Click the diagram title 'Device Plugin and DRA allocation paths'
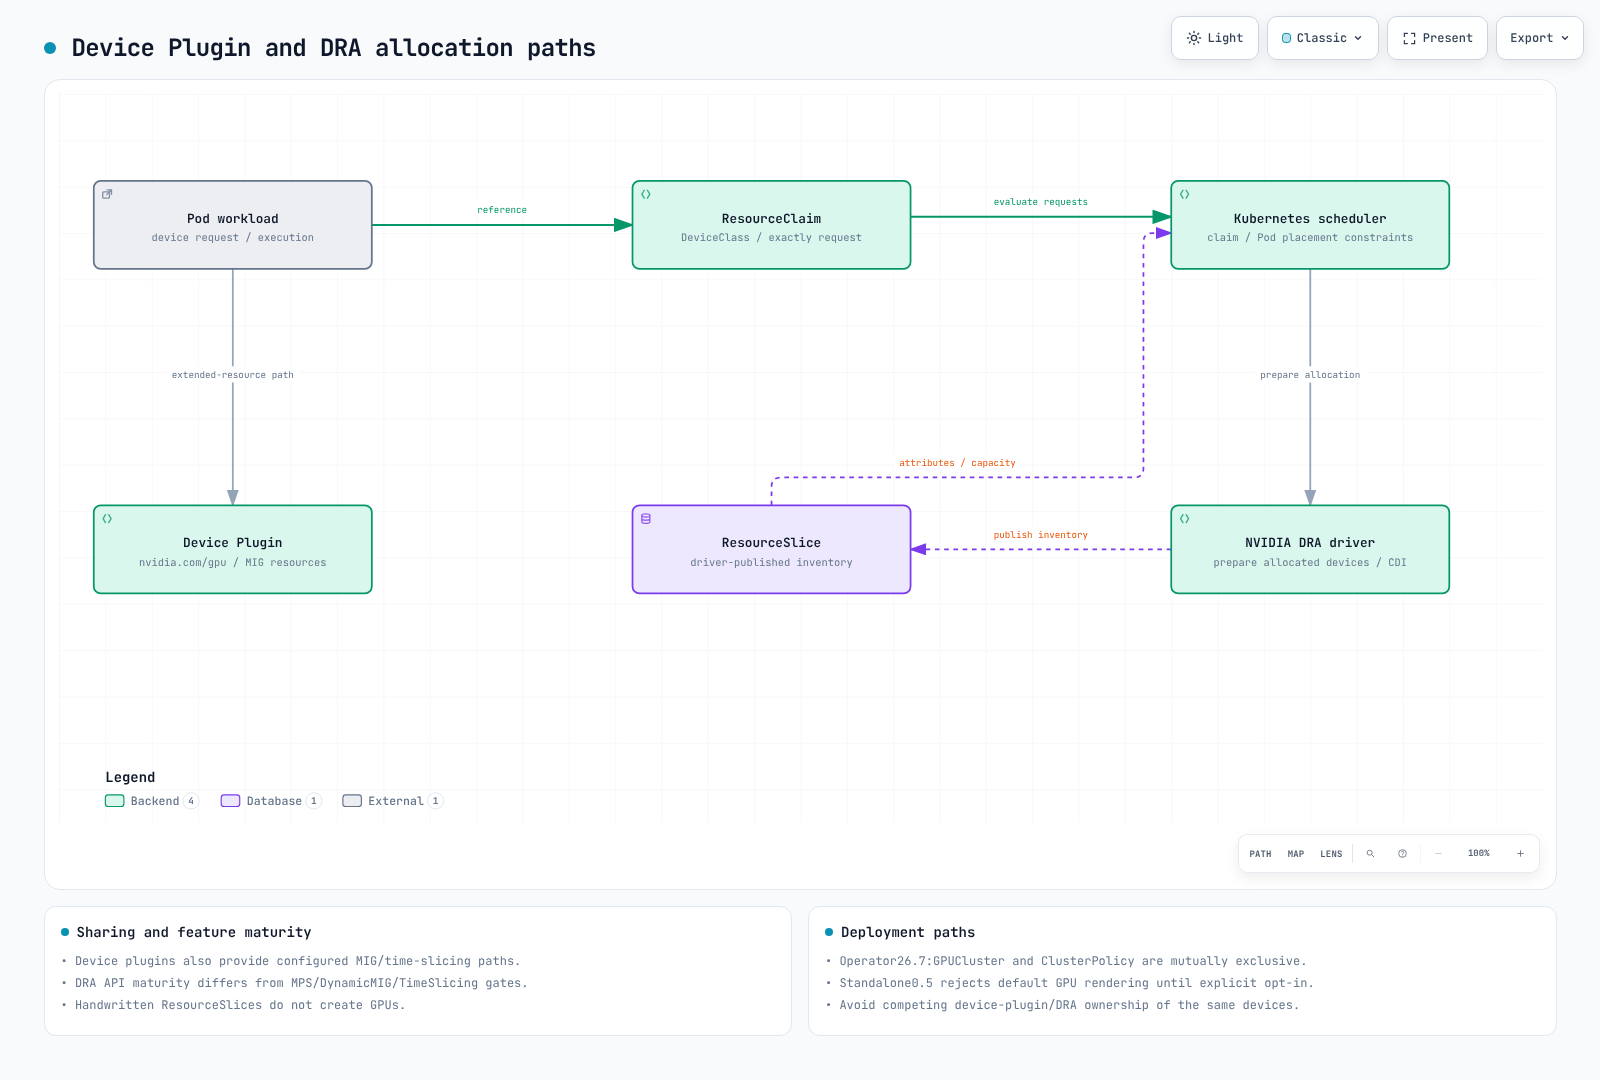This screenshot has width=1600, height=1080. (333, 48)
